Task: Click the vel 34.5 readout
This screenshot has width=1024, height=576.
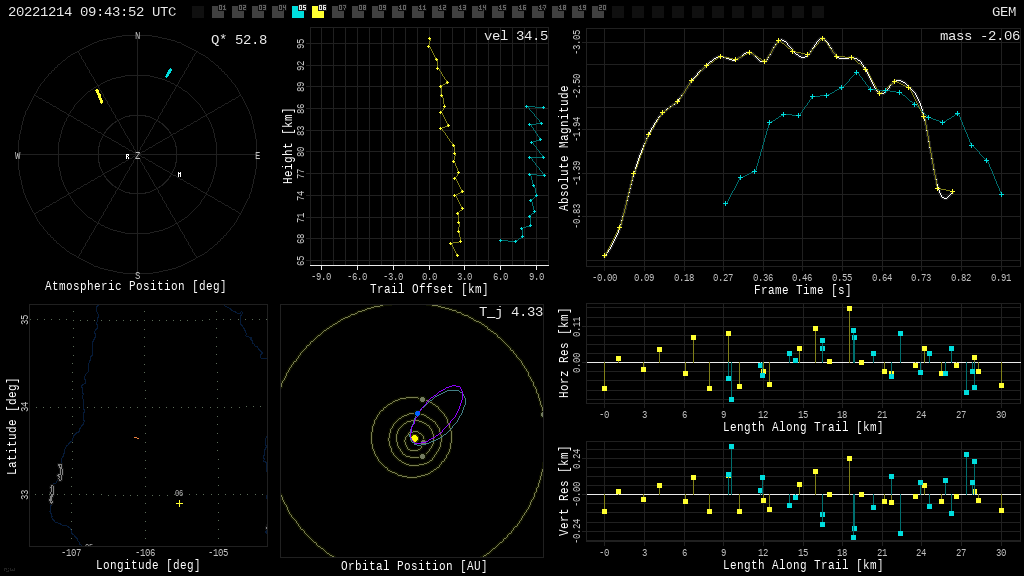Action: (515, 36)
